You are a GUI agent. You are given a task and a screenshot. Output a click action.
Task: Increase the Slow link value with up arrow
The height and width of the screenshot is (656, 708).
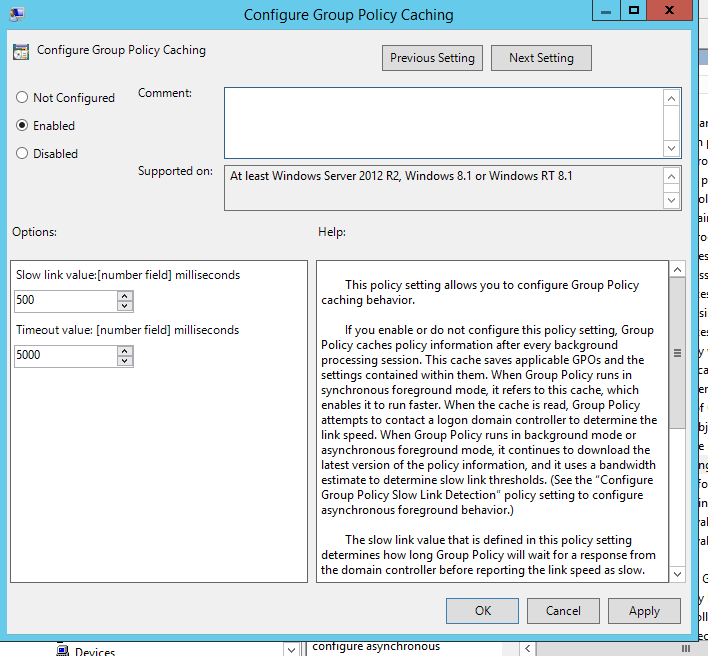[124, 296]
